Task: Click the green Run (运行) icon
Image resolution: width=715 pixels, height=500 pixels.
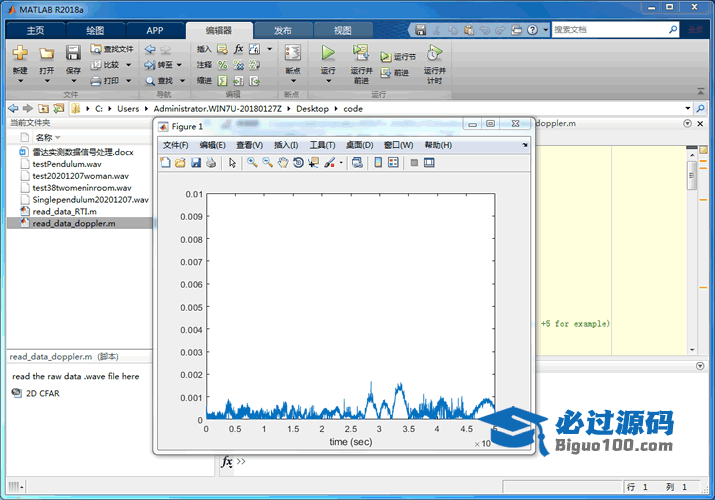Action: pyautogui.click(x=328, y=53)
